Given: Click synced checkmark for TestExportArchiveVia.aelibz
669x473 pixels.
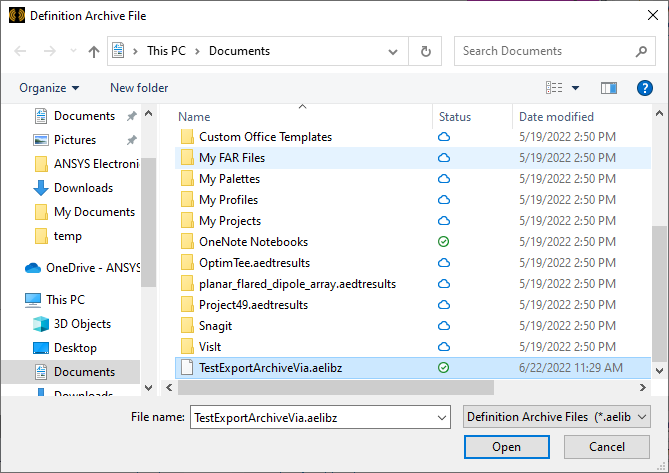Looking at the screenshot, I should click(x=444, y=368).
